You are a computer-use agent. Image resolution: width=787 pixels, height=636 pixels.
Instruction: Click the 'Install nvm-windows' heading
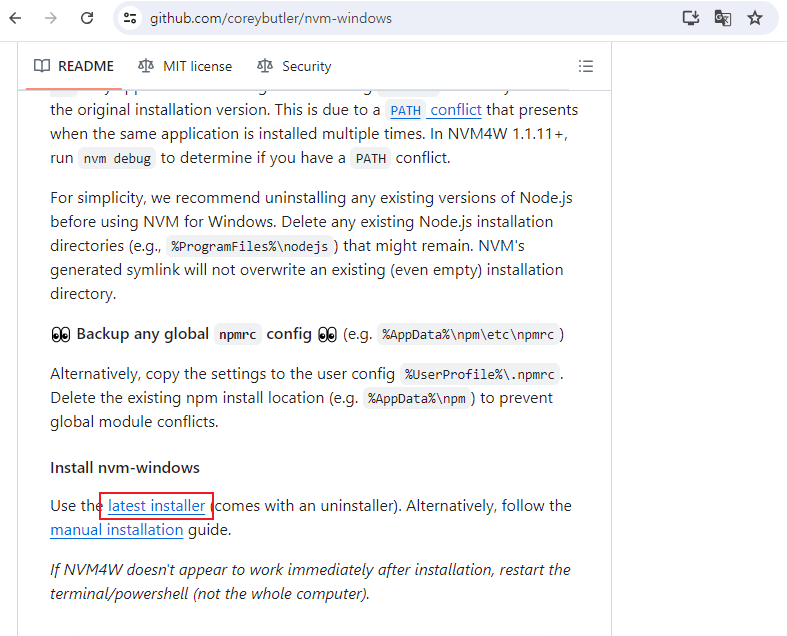[x=125, y=468]
